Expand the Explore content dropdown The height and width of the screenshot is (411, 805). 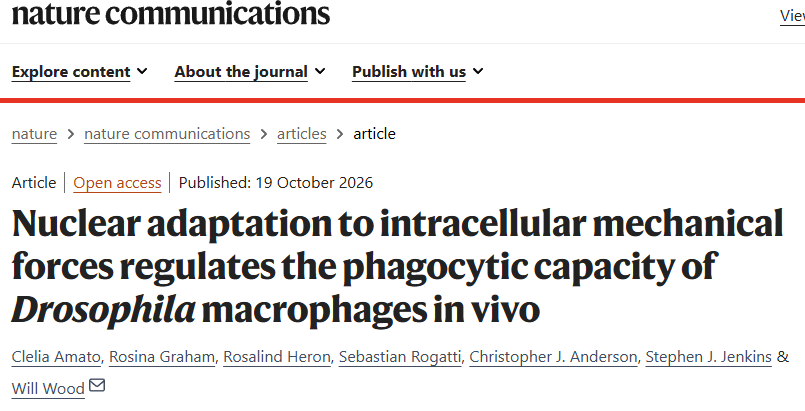point(80,72)
